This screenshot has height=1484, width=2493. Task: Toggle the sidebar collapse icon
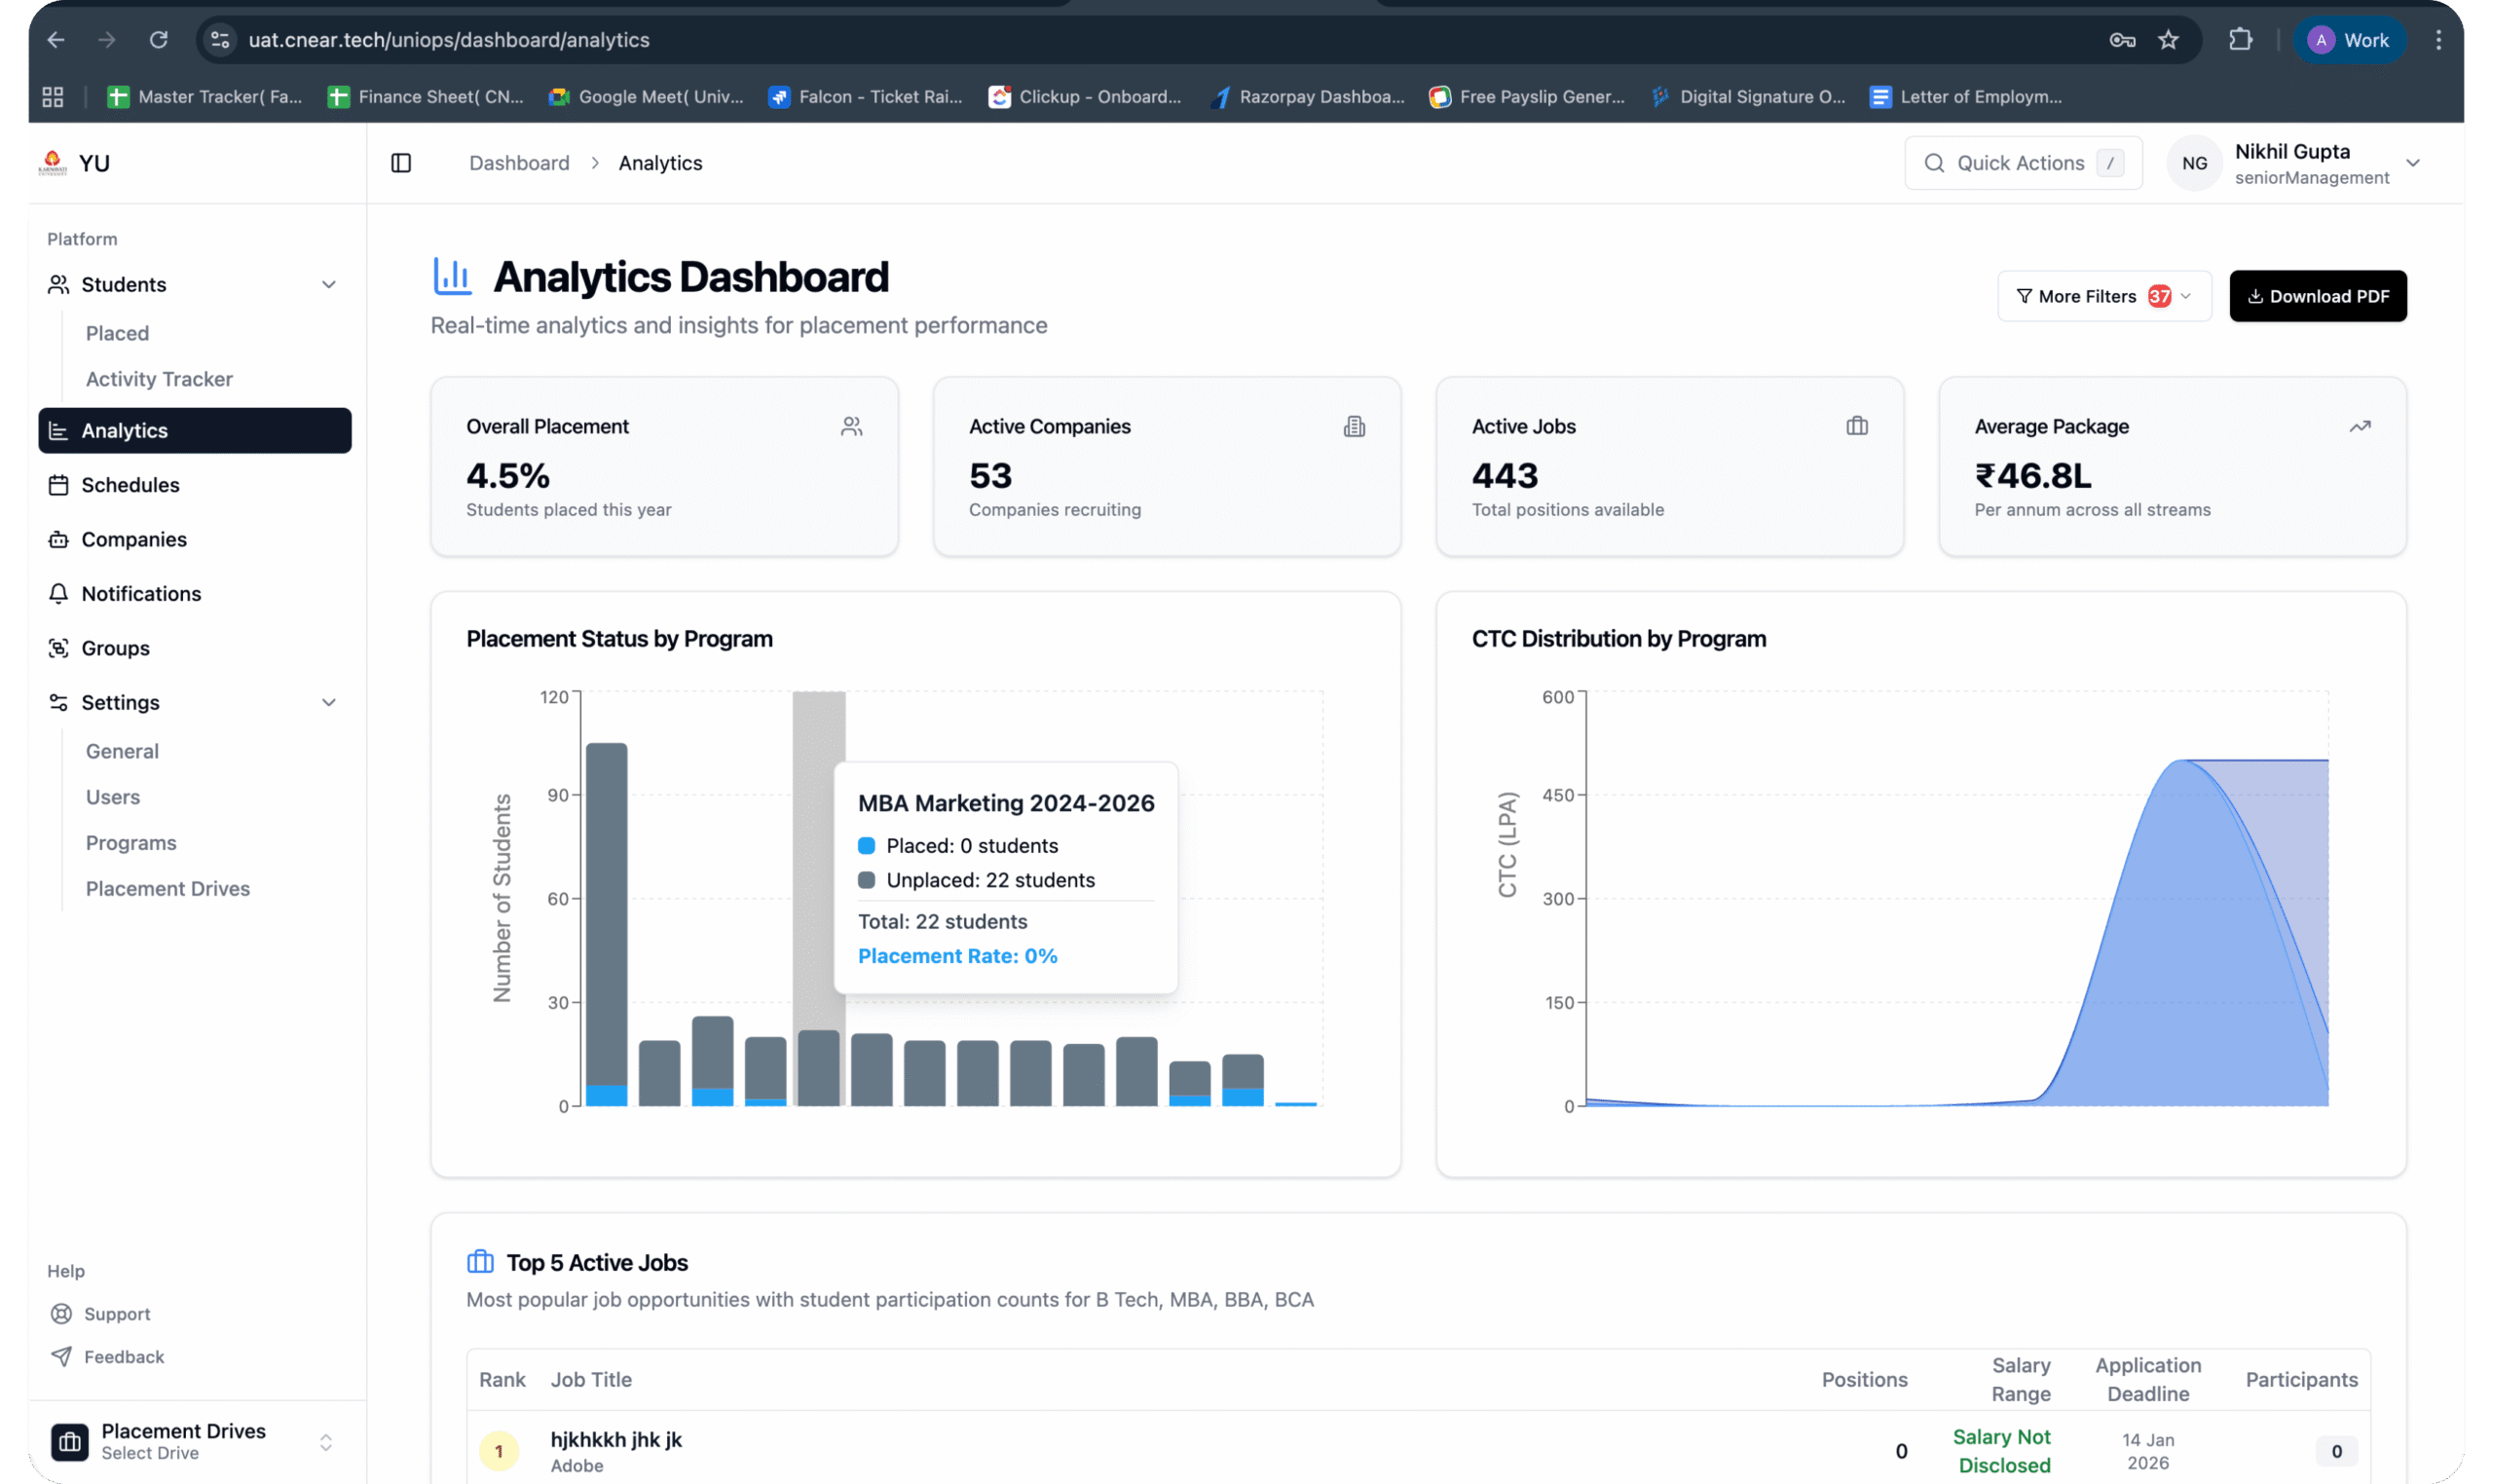point(401,163)
